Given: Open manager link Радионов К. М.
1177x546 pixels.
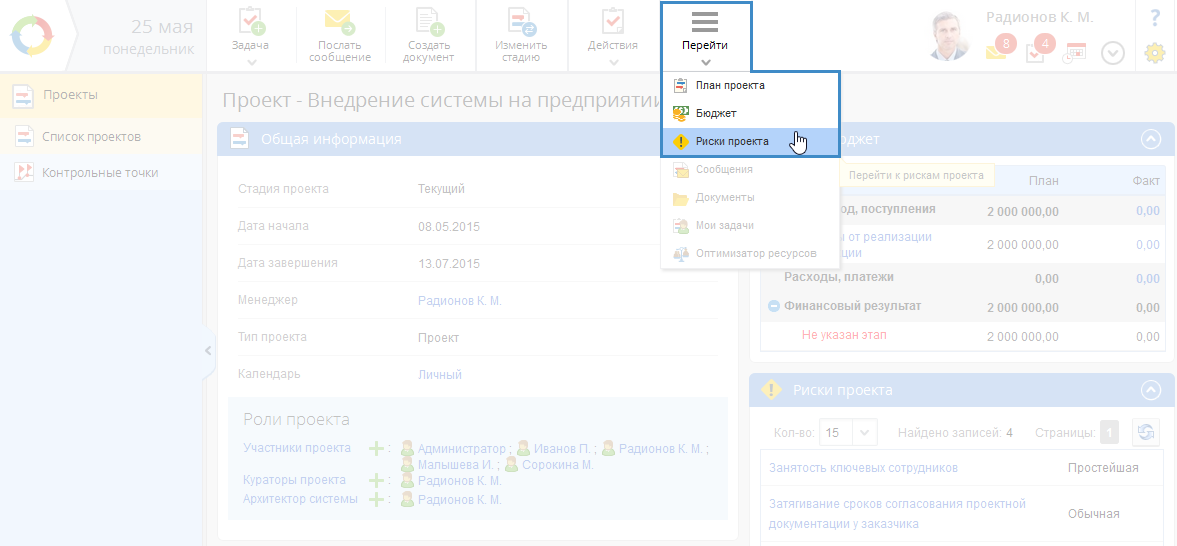Looking at the screenshot, I should point(460,300).
